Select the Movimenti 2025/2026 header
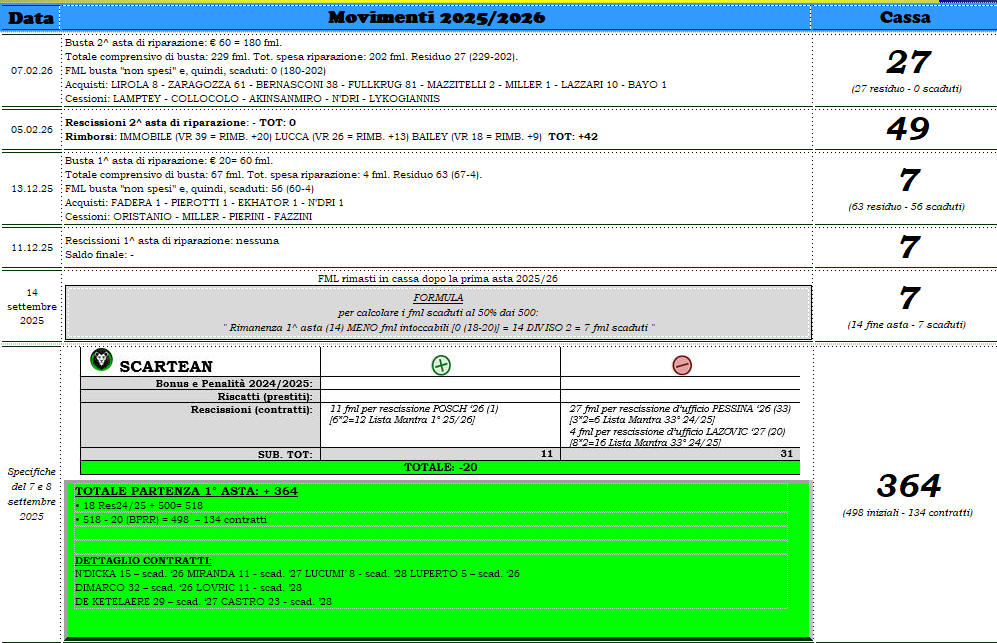The height and width of the screenshot is (643, 997). (435, 18)
